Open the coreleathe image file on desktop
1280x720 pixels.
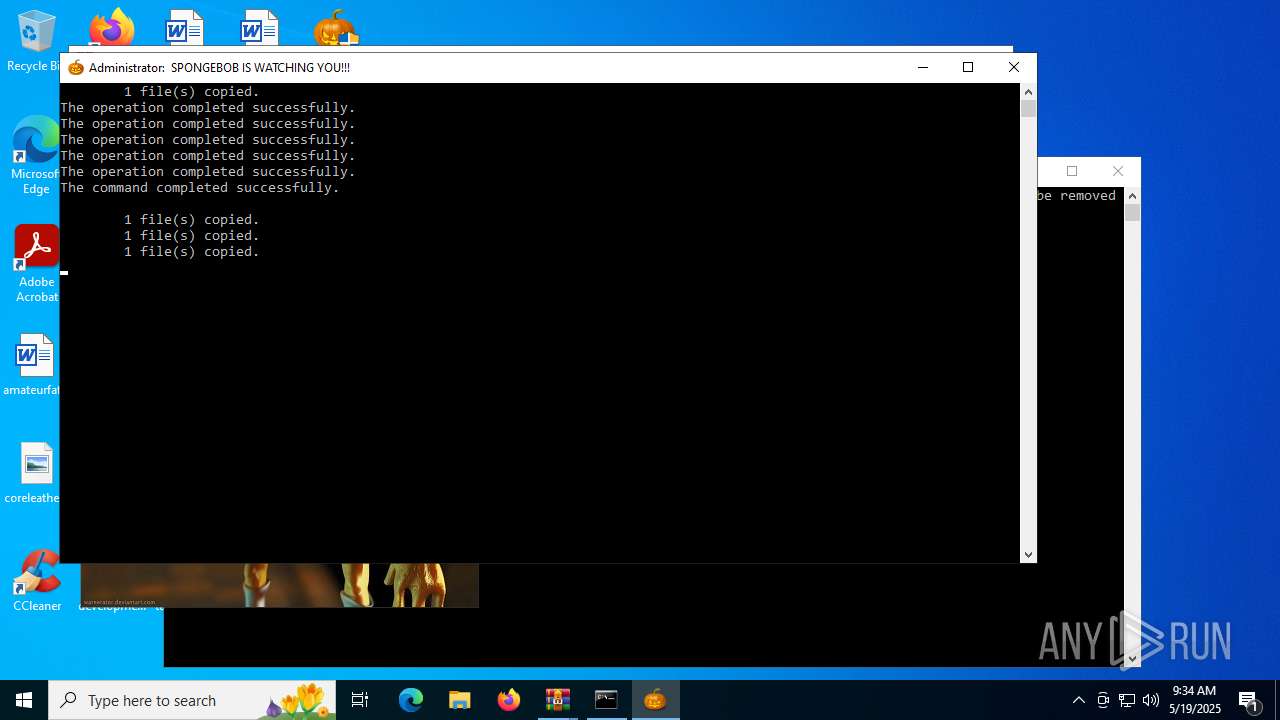(x=34, y=473)
